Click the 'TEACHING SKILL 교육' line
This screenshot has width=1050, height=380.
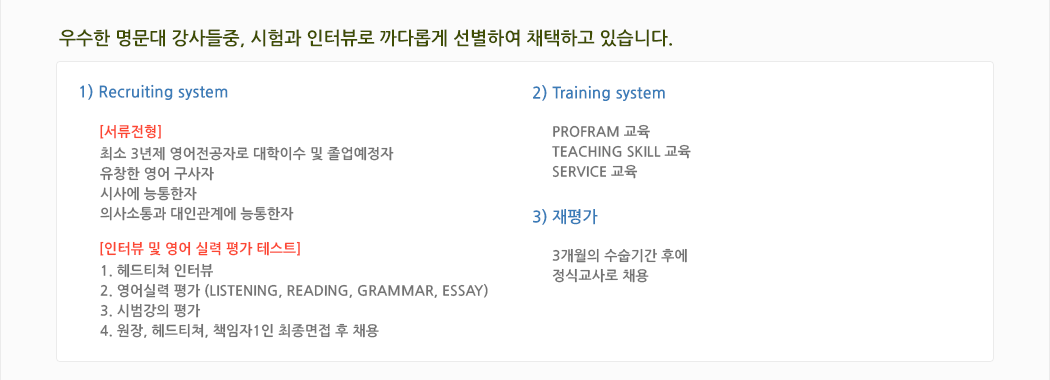point(621,151)
